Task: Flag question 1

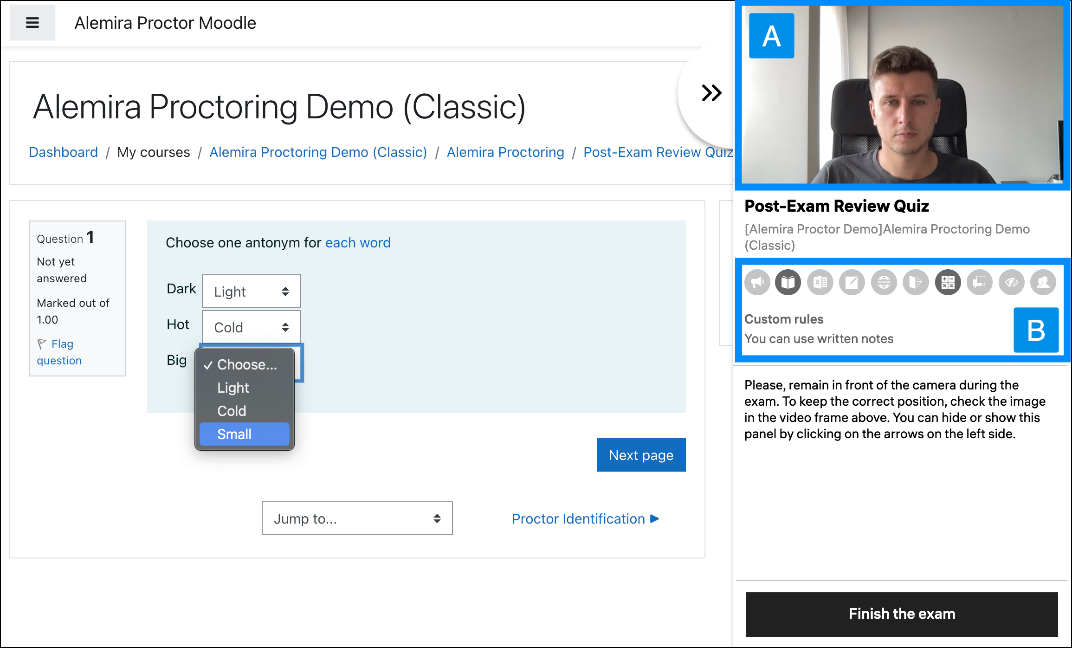Action: click(x=59, y=352)
